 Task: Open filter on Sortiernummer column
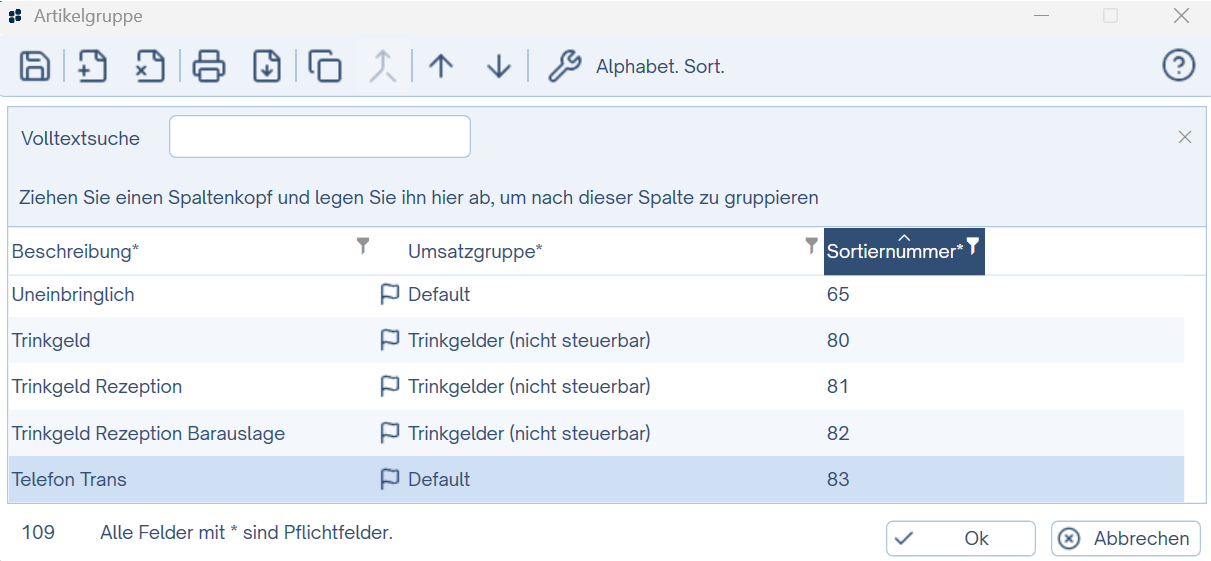pos(973,246)
